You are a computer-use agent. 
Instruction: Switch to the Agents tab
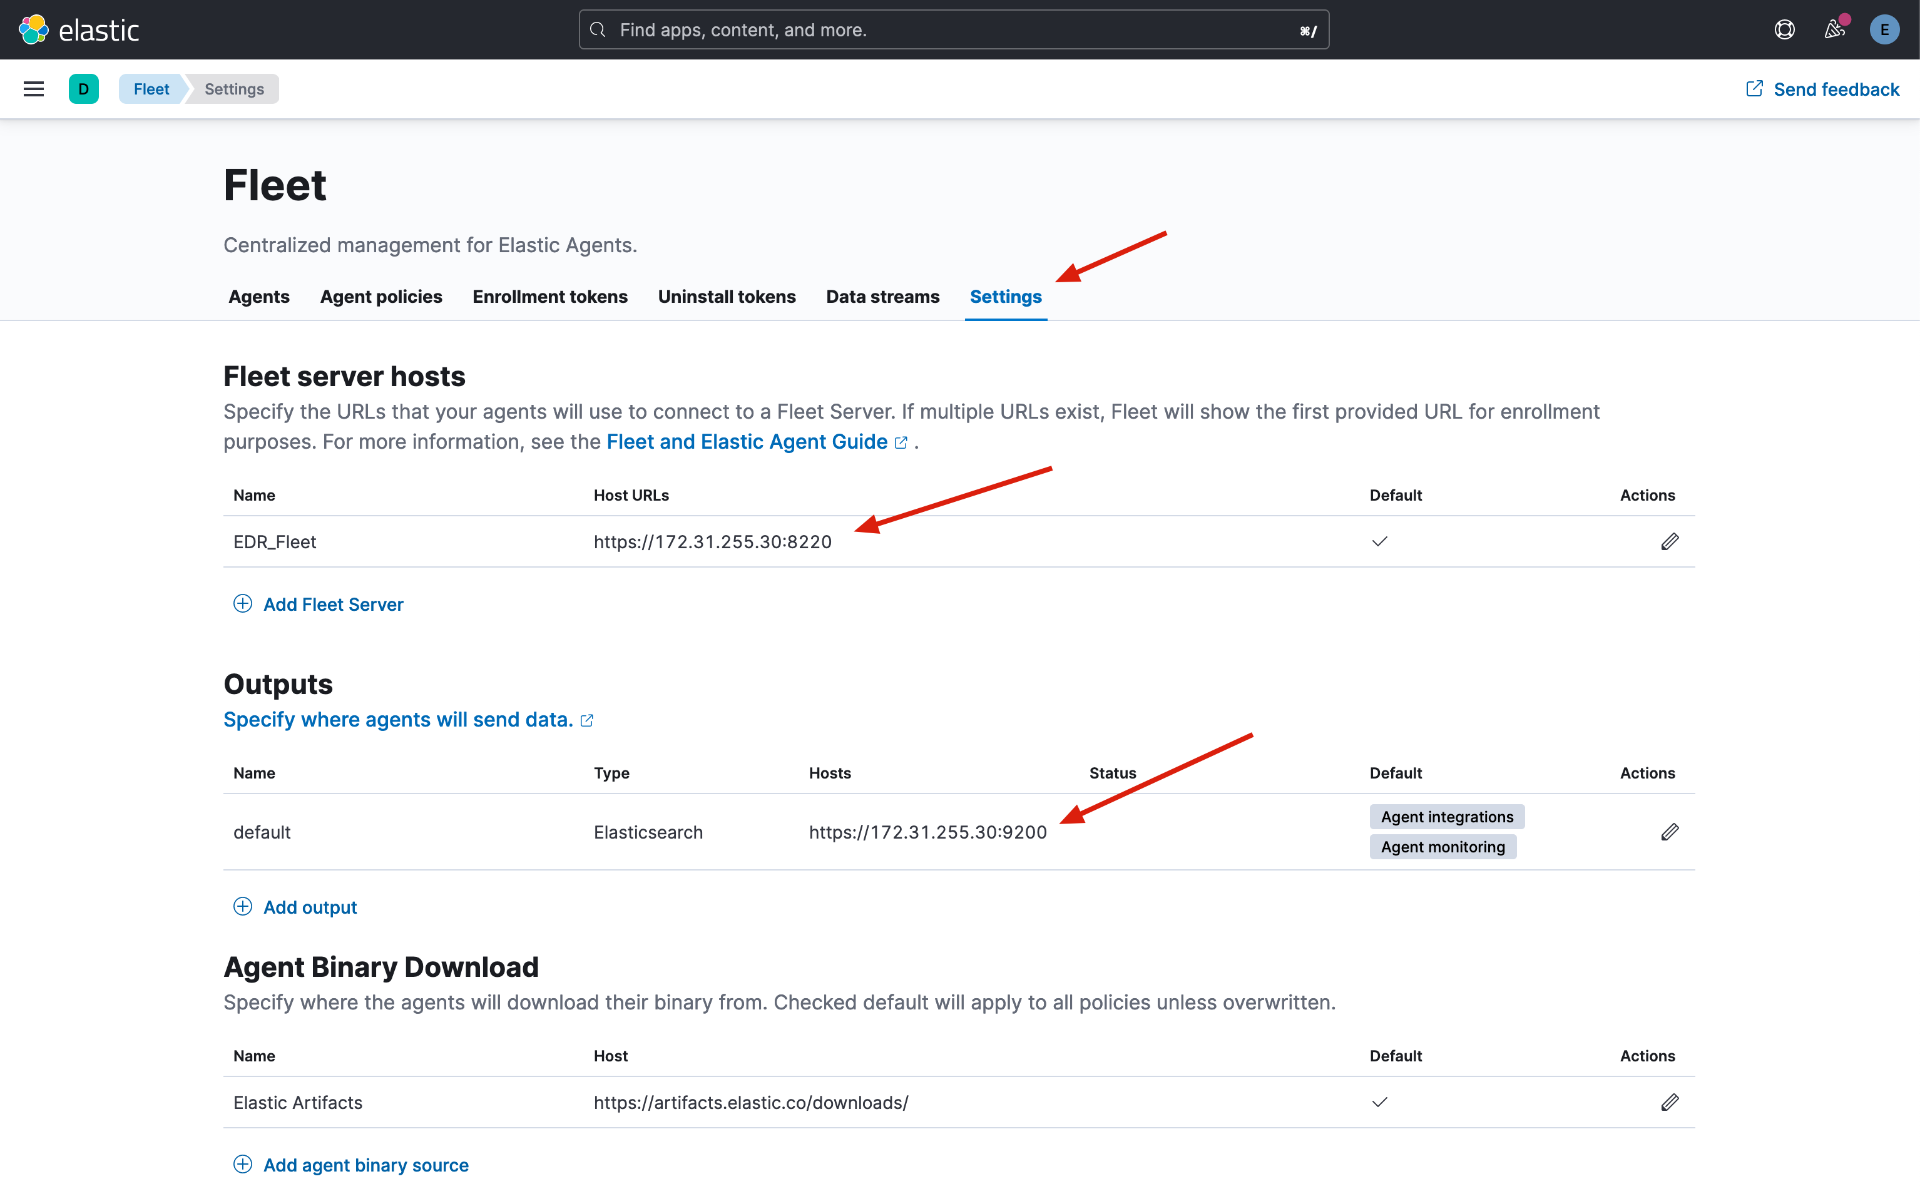coord(259,297)
